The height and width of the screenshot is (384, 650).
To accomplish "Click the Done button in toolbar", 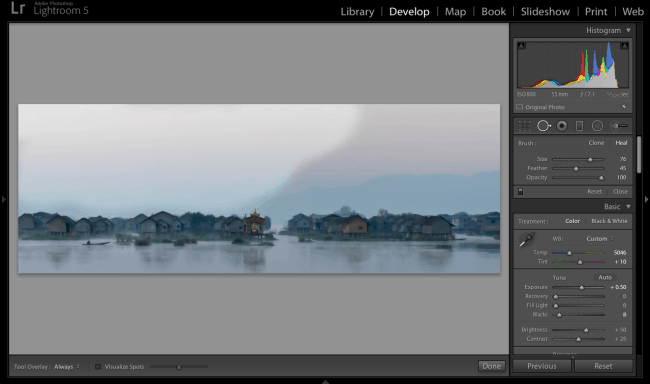I will coord(492,366).
